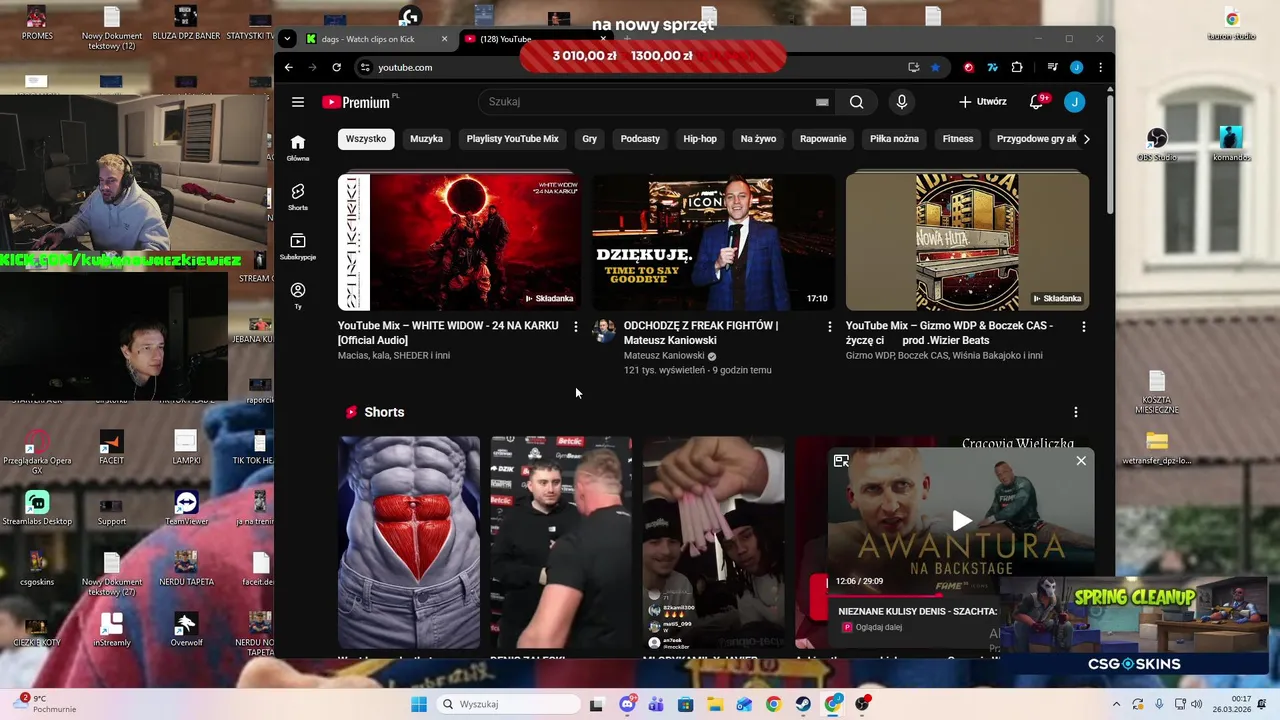Open Discord from the taskbar

627,704
